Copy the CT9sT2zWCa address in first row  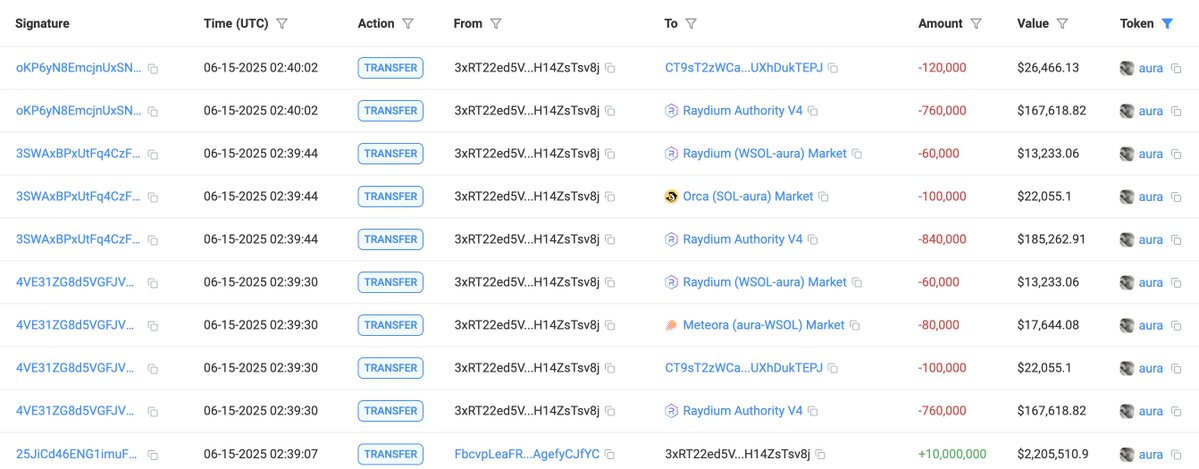(833, 68)
